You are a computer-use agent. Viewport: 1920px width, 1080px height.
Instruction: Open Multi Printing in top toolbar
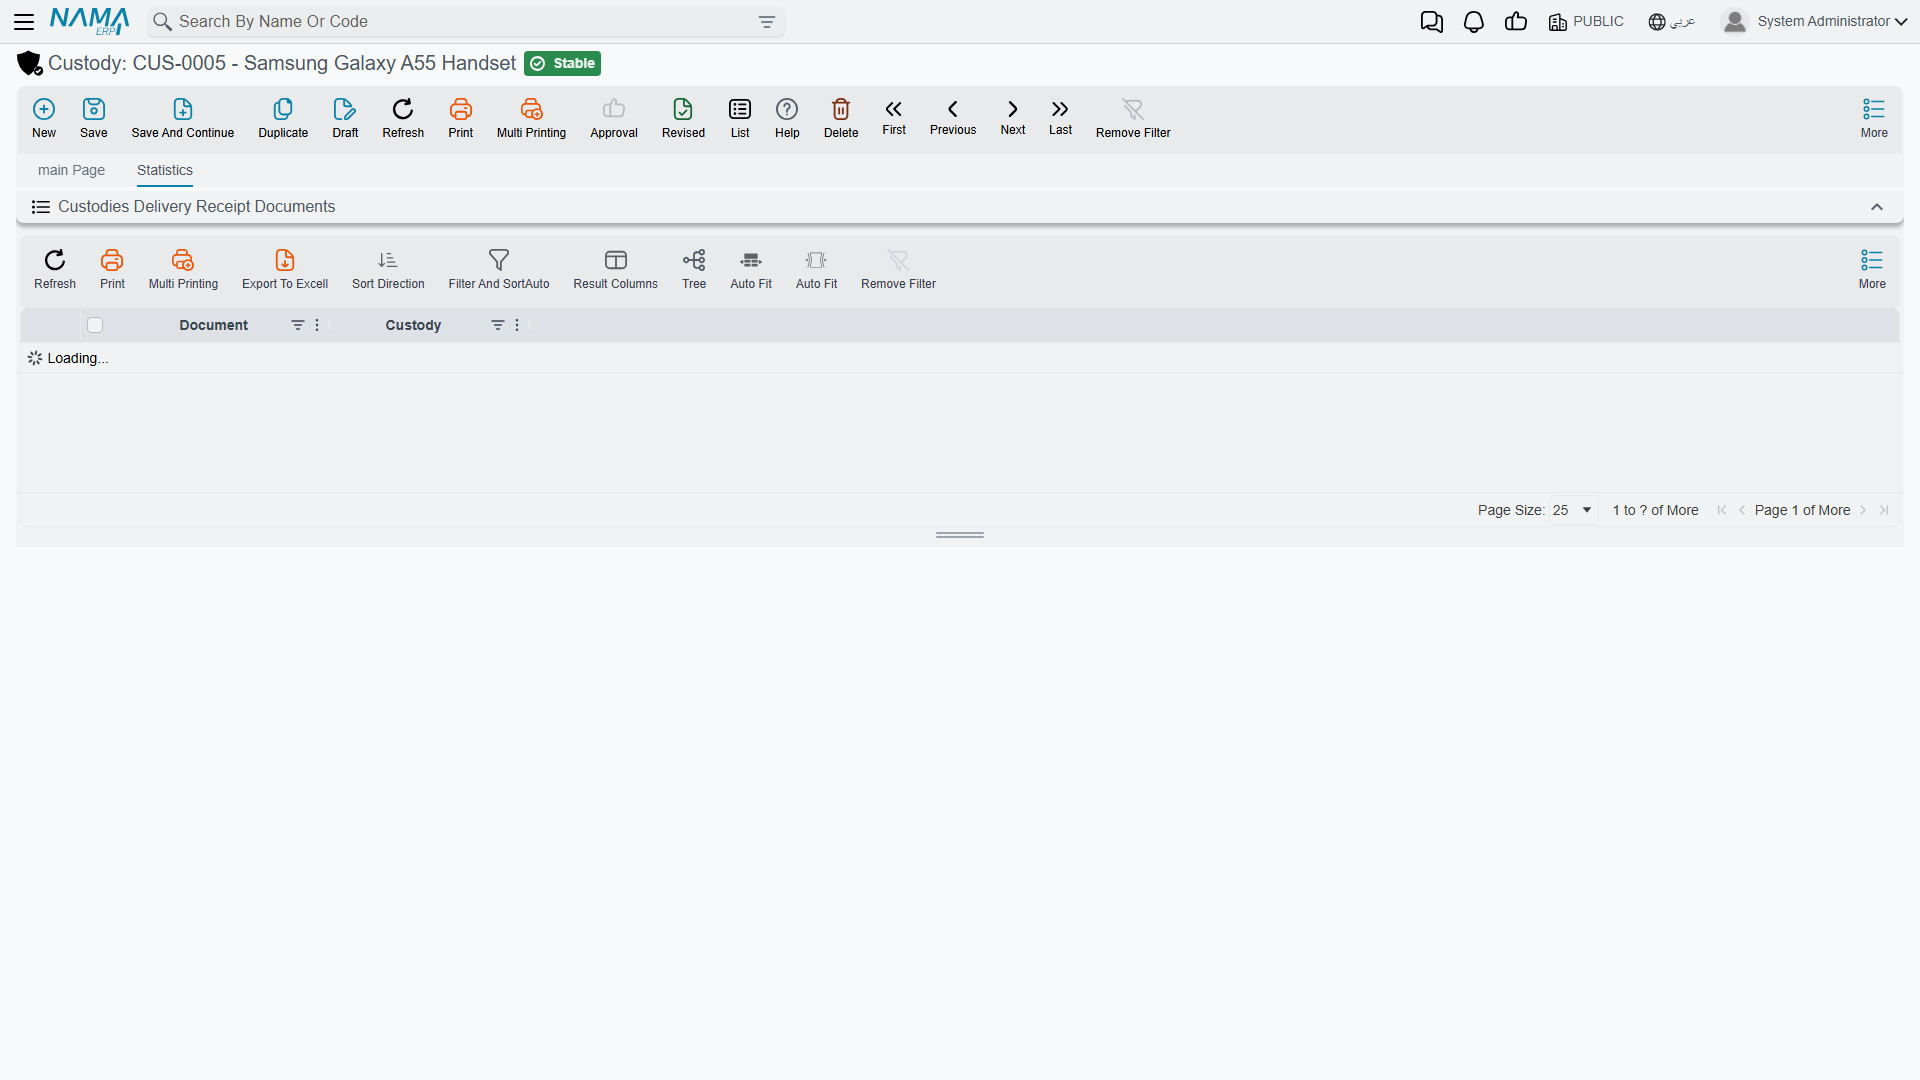pyautogui.click(x=531, y=118)
